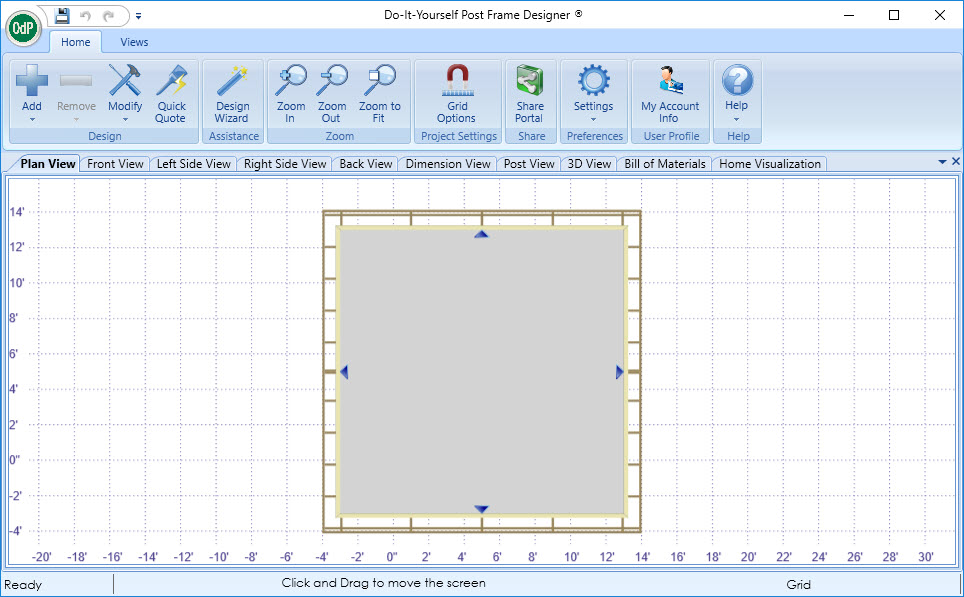Open the Back View tab
This screenshot has height=597, width=964.
pos(365,164)
